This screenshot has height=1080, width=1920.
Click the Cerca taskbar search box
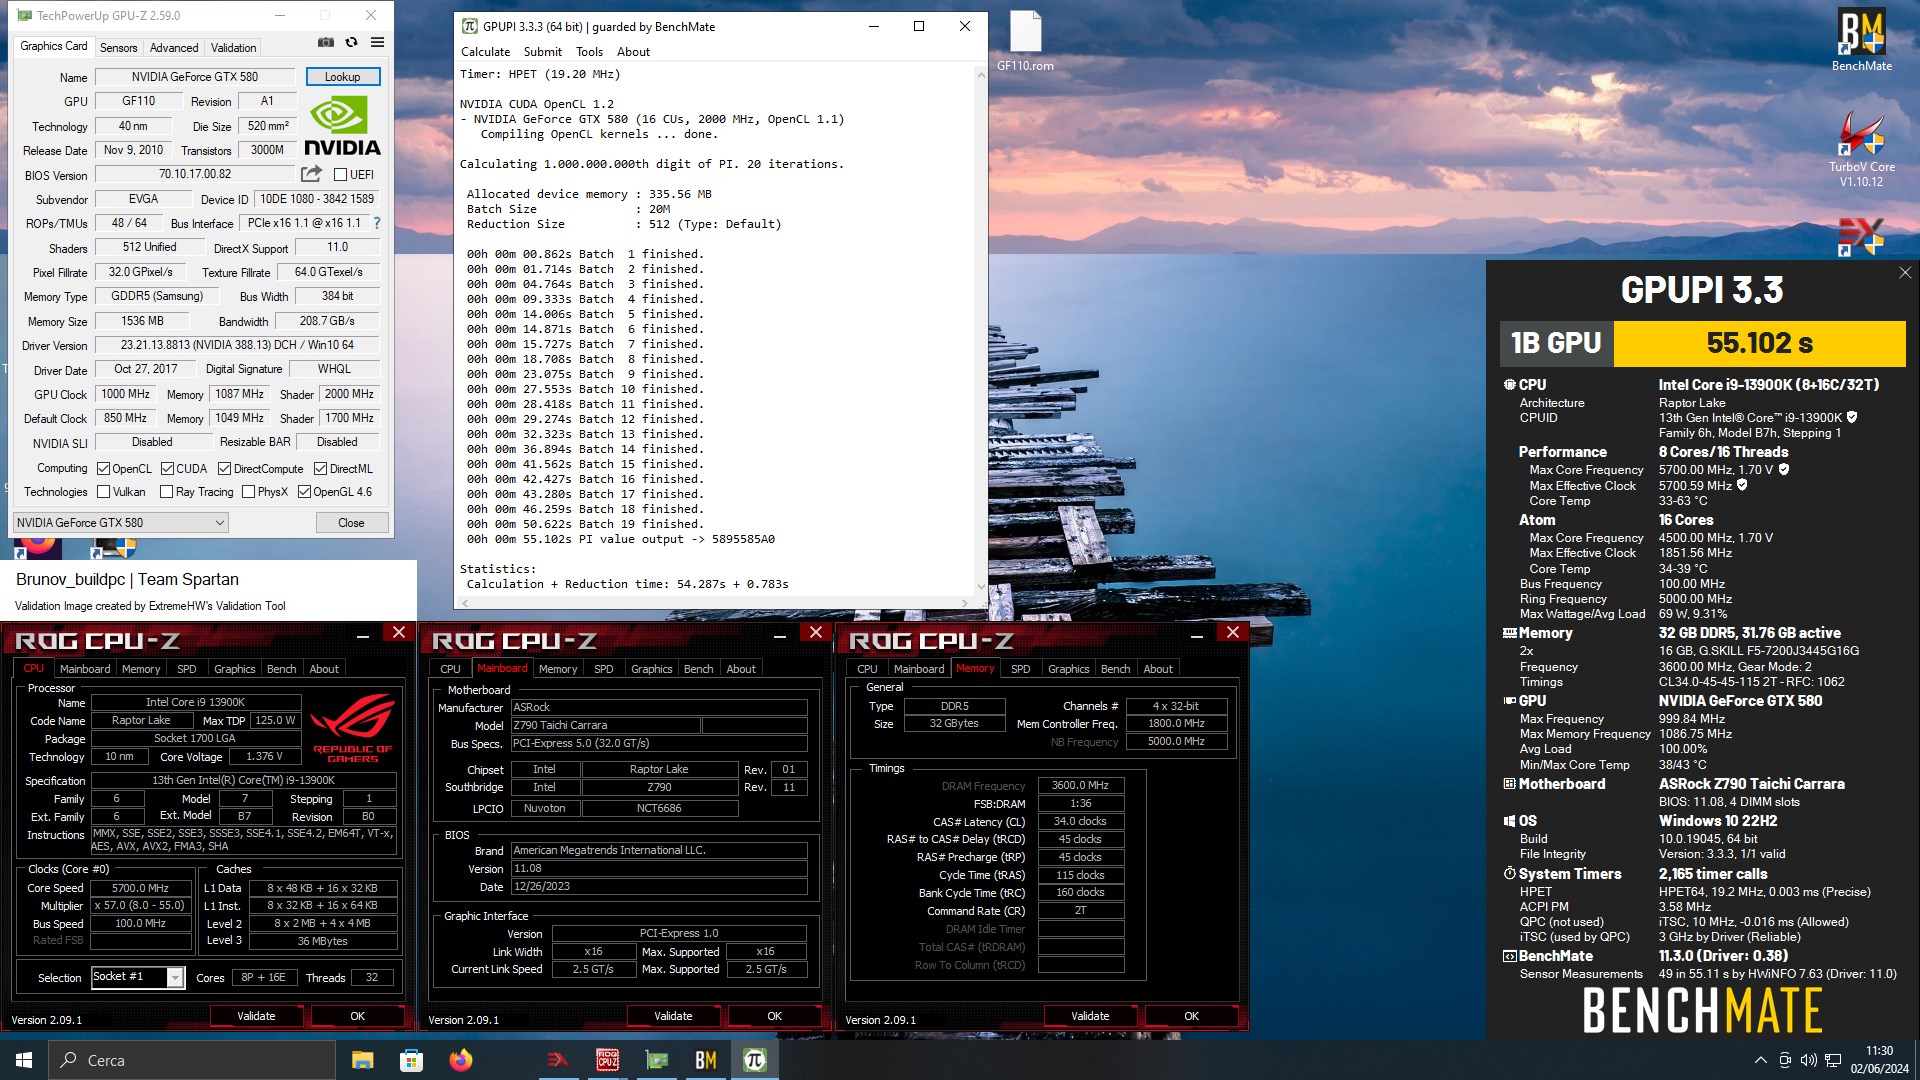point(192,1060)
